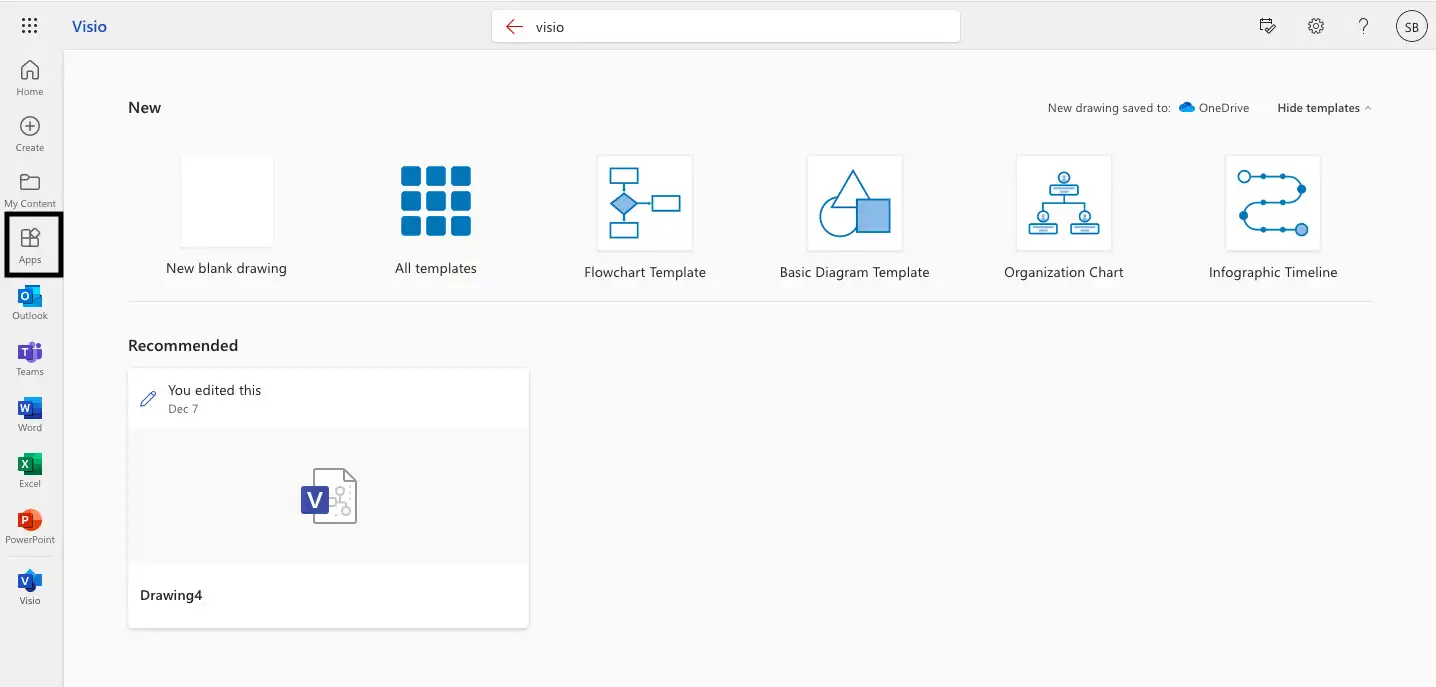
Task: Open the Help question mark icon
Action: point(1363,27)
